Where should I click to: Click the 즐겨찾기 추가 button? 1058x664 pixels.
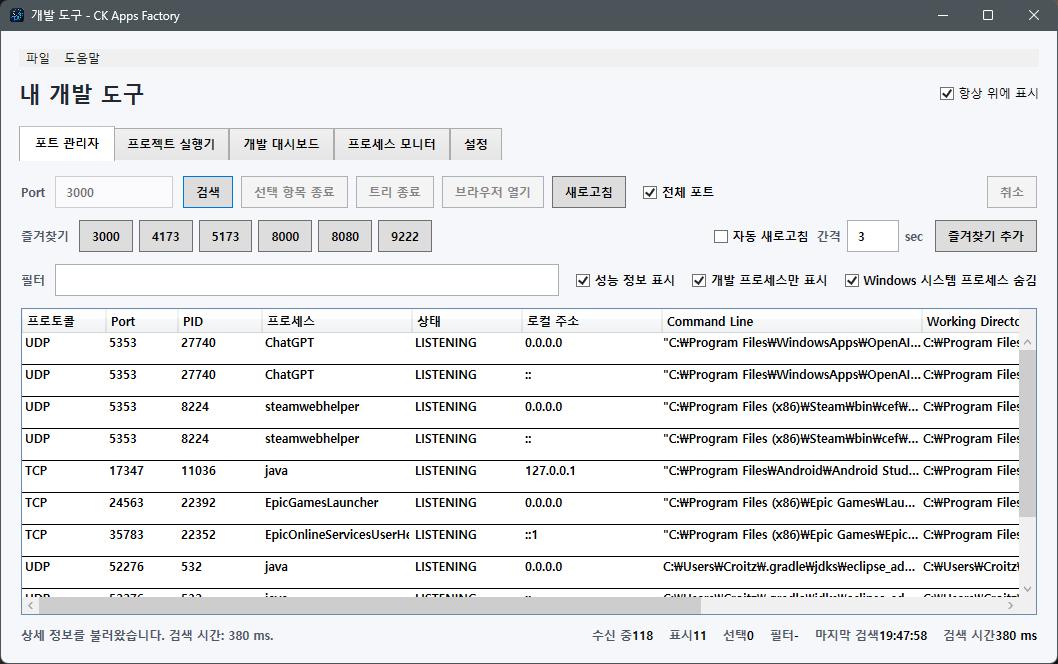tap(986, 236)
